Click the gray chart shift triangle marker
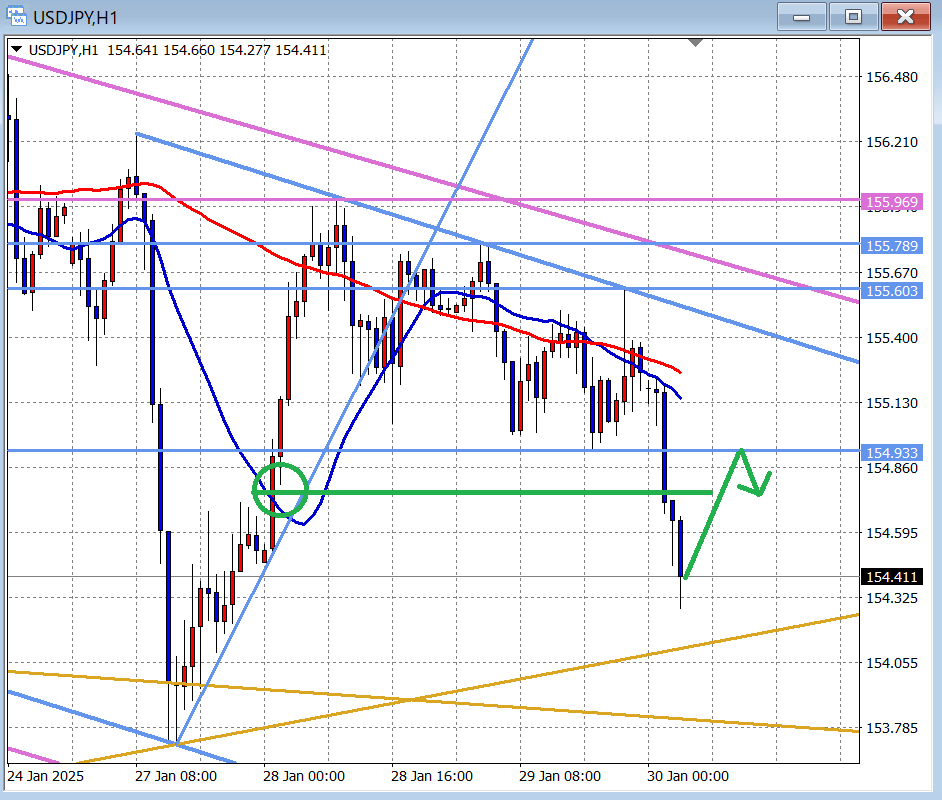The height and width of the screenshot is (800, 942). coord(696,43)
